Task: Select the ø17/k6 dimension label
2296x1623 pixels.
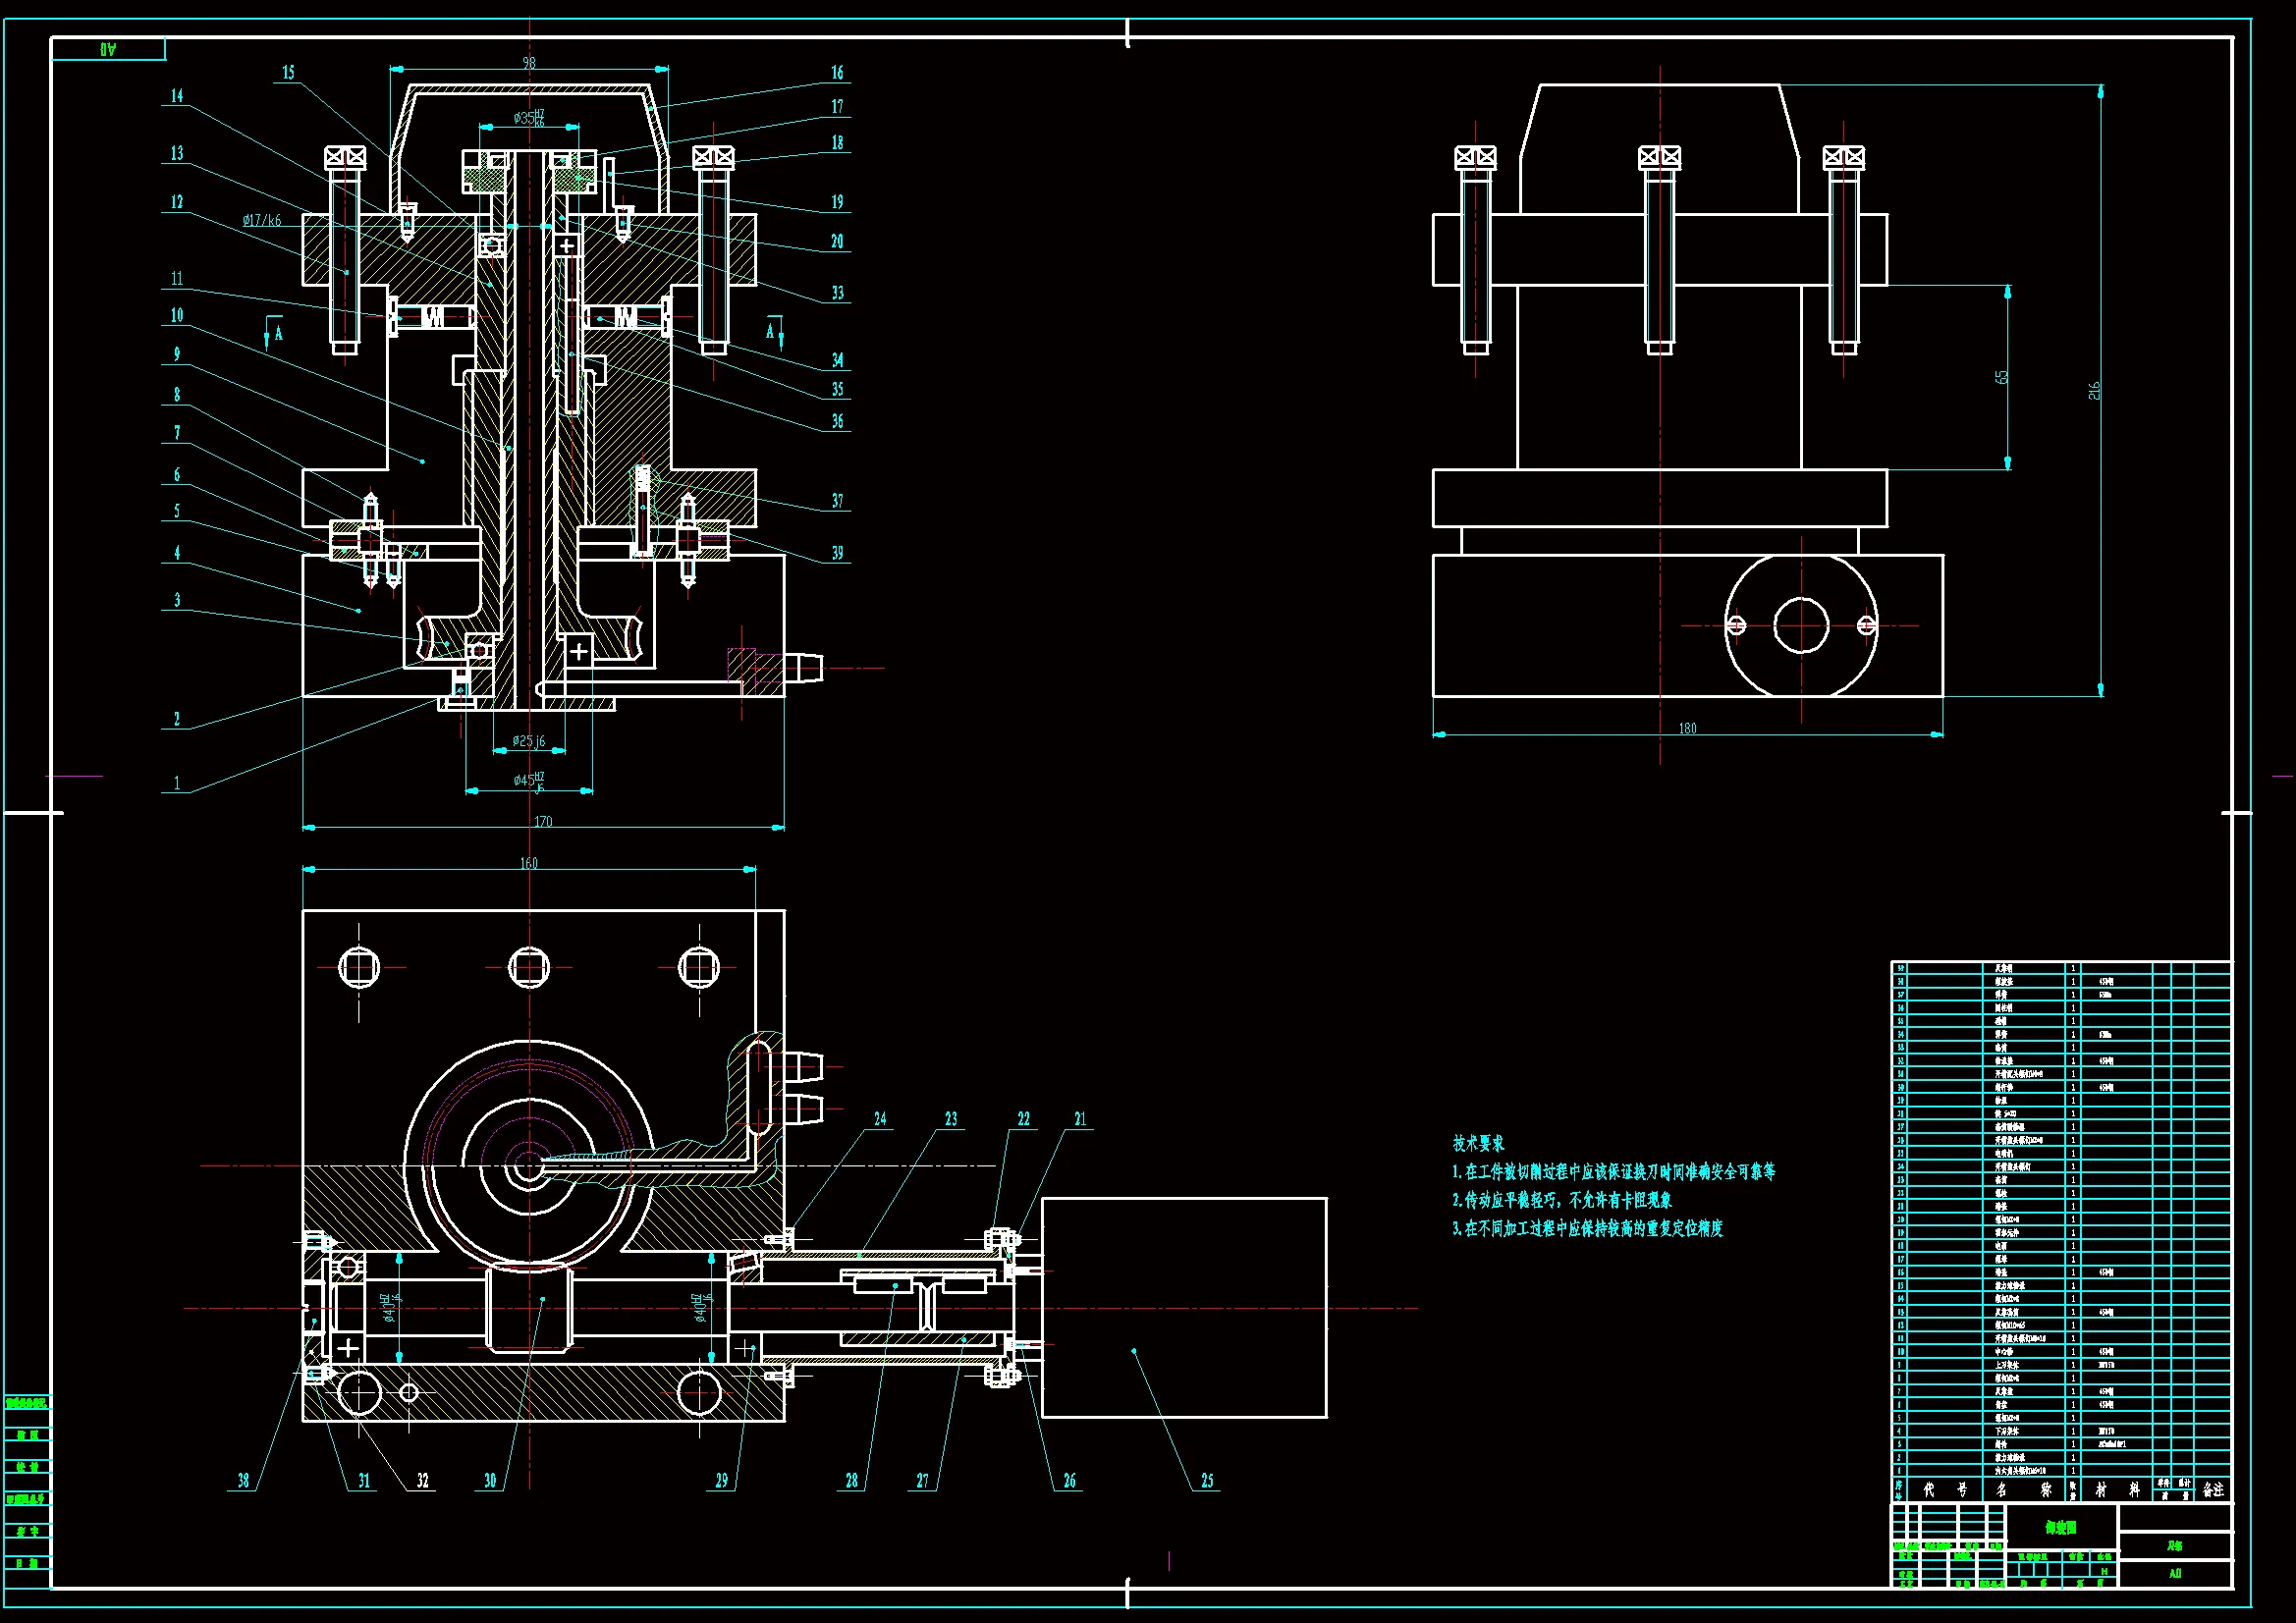Action: coord(262,220)
